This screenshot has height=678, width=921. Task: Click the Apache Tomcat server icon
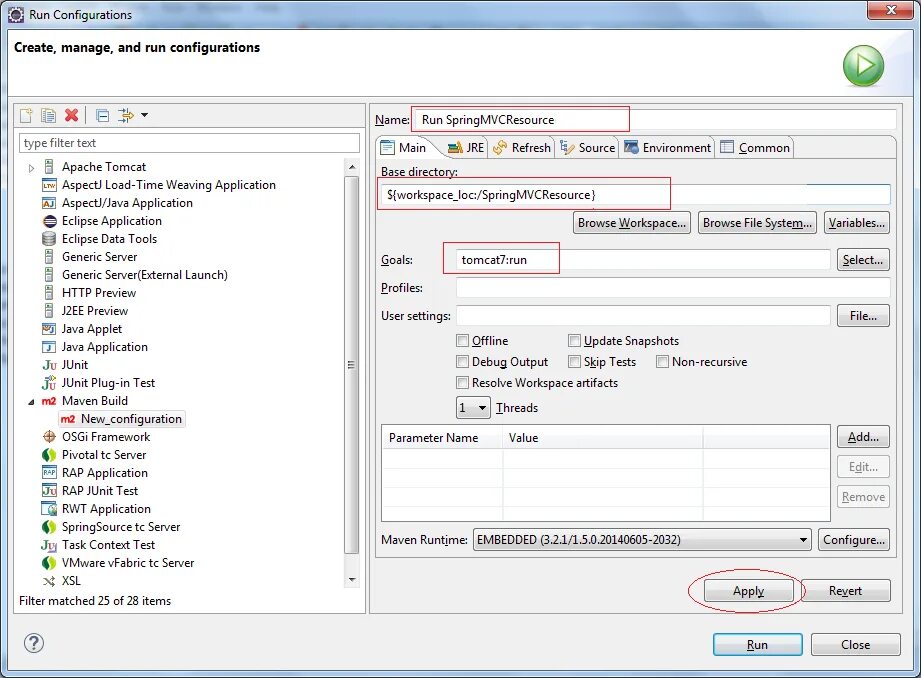pos(49,167)
